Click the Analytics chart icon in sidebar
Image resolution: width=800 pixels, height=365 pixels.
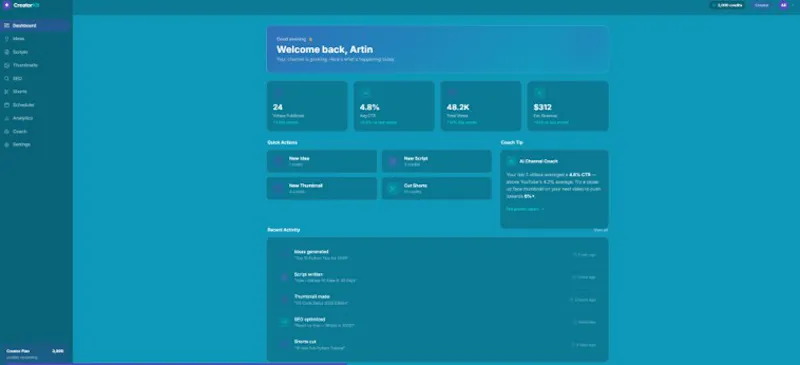pyautogui.click(x=7, y=118)
